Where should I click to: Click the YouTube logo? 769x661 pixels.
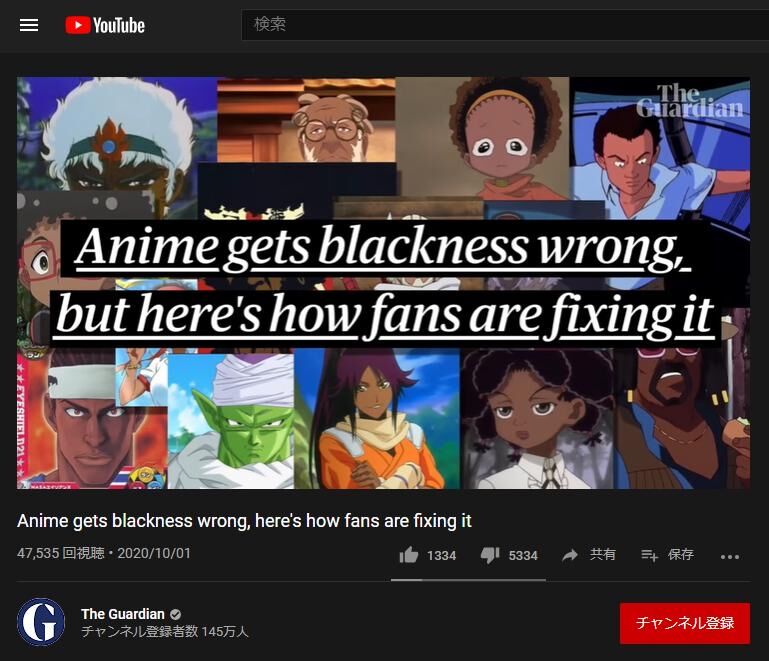105,25
